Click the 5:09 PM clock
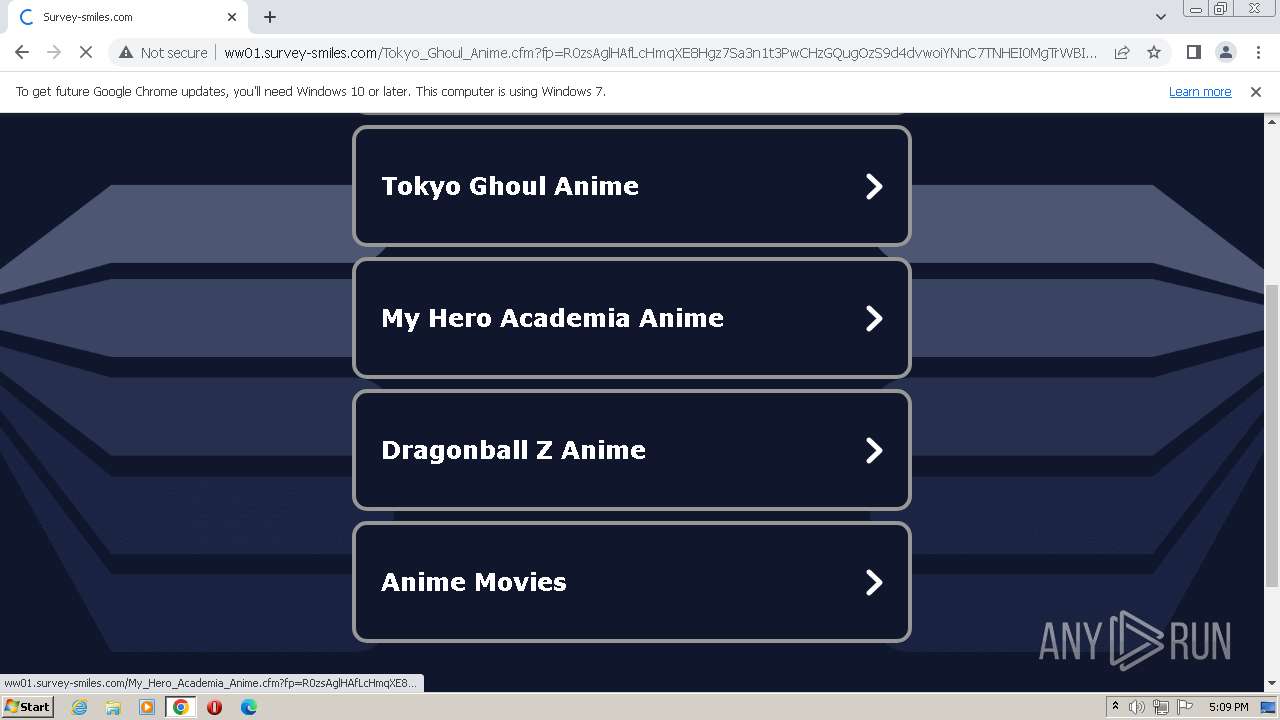1280x720 pixels. [x=1228, y=707]
